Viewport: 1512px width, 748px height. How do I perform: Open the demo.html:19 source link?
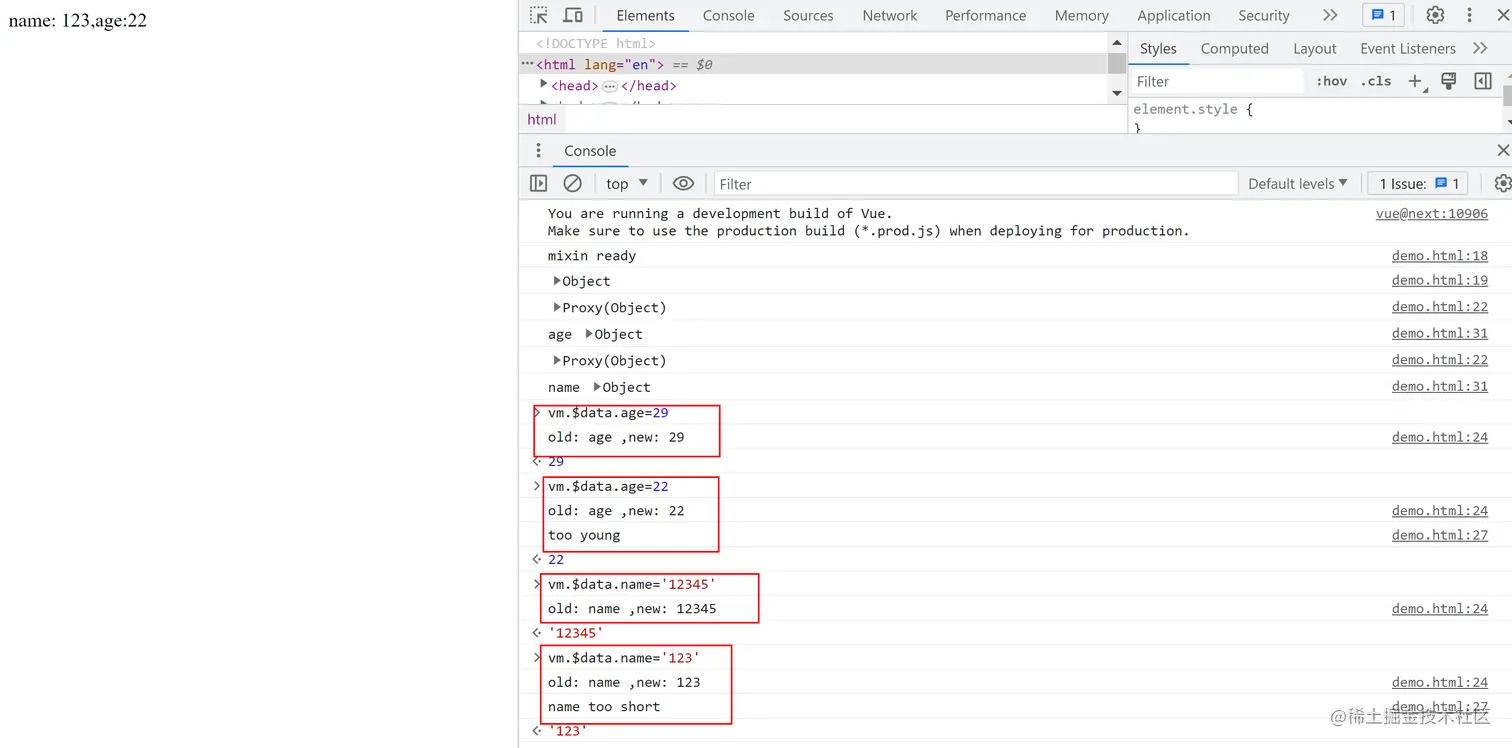tap(1439, 280)
